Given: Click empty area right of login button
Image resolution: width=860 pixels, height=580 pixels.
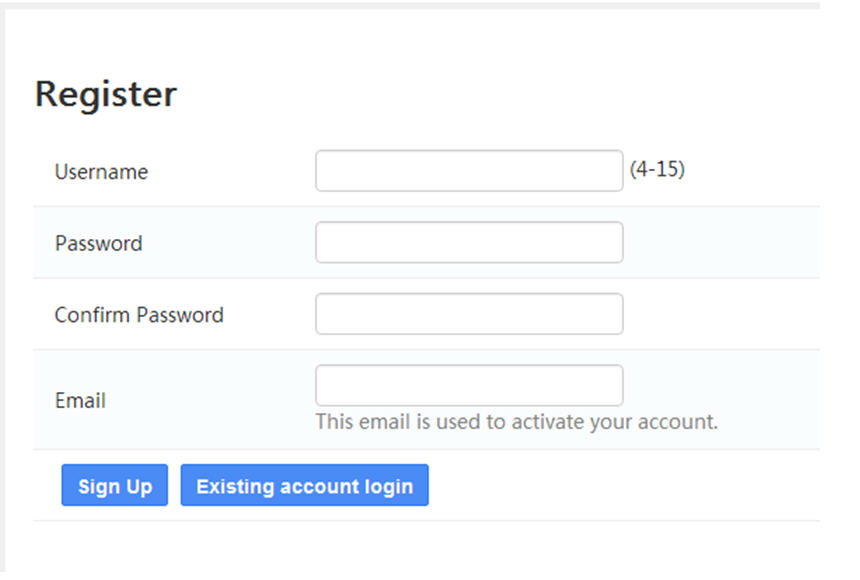Looking at the screenshot, I should 624,485.
